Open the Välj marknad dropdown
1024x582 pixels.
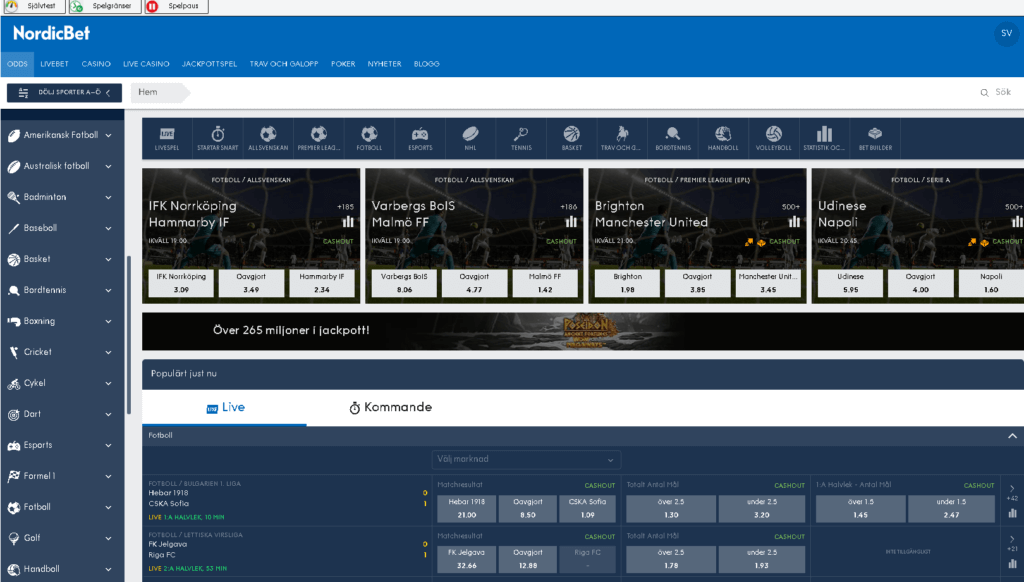click(526, 459)
